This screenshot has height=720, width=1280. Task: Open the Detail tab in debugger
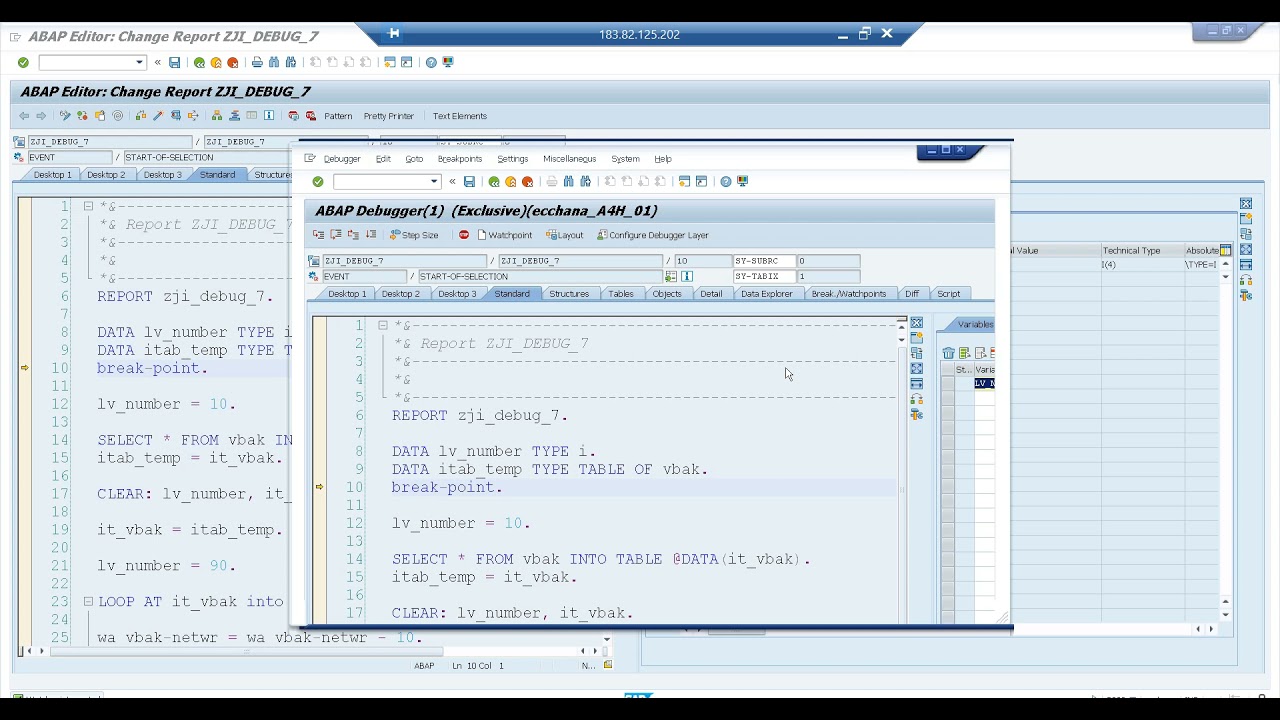pyautogui.click(x=711, y=294)
